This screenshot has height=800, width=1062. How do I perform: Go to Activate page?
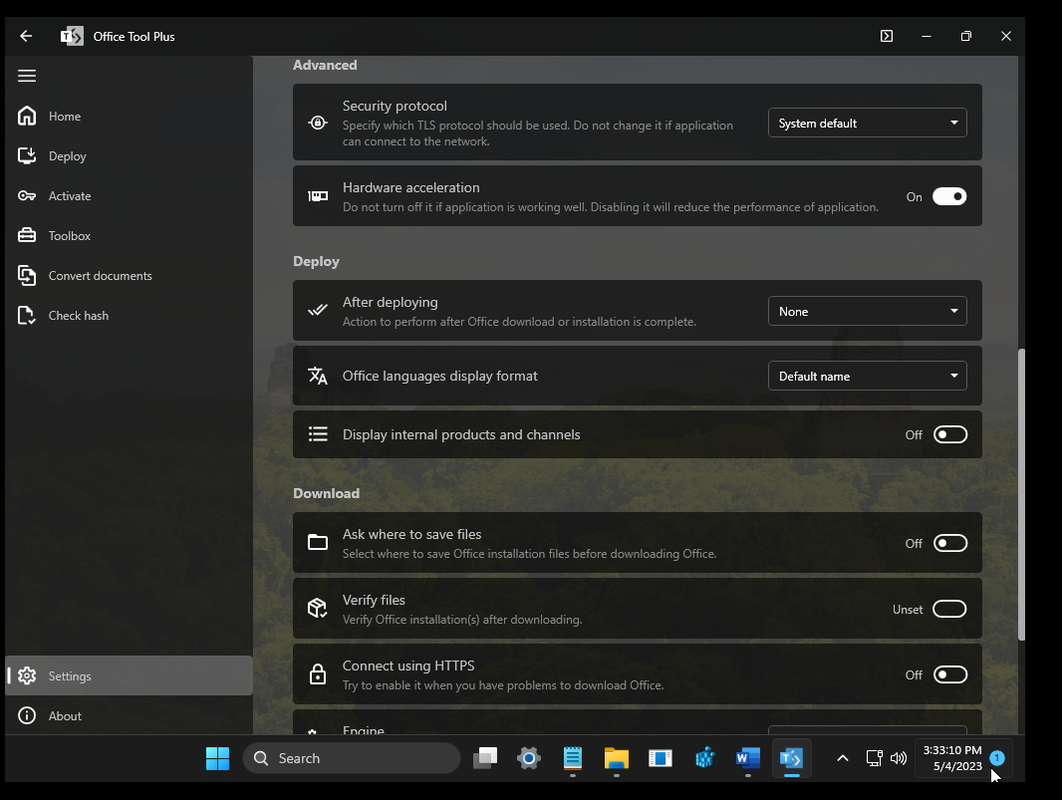tap(129, 196)
